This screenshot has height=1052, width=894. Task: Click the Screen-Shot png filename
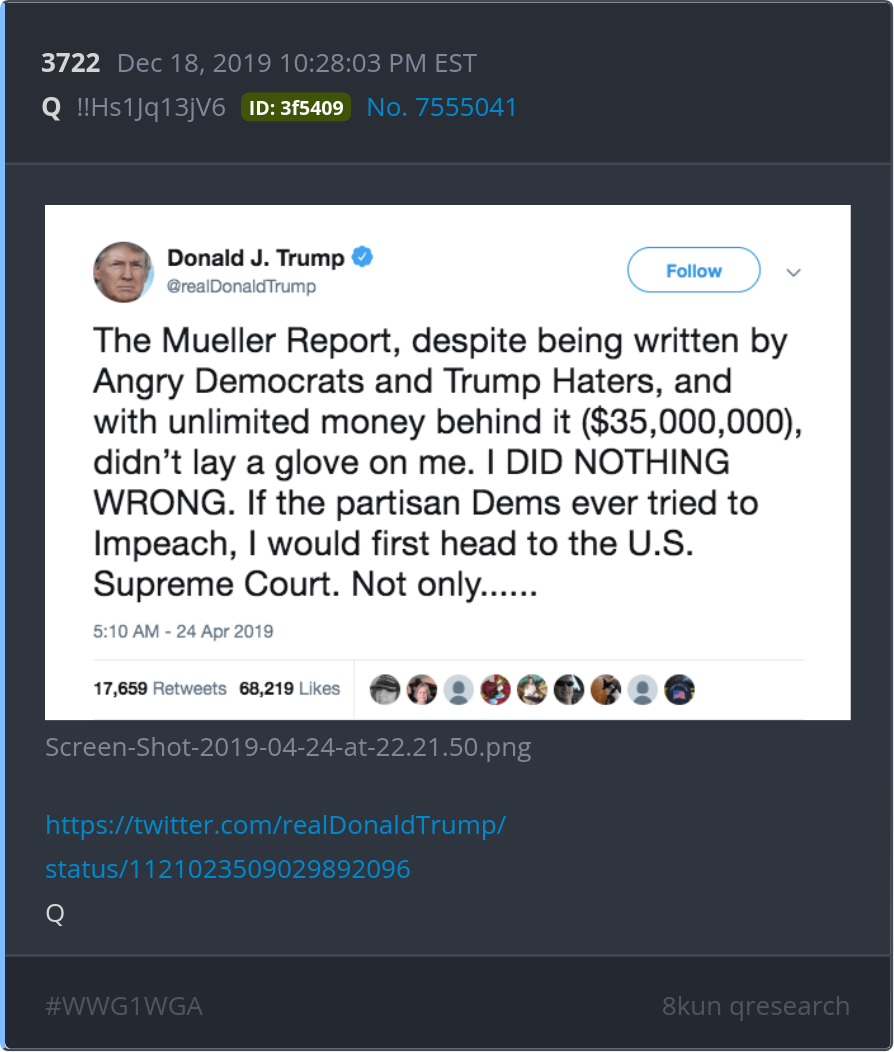click(288, 747)
